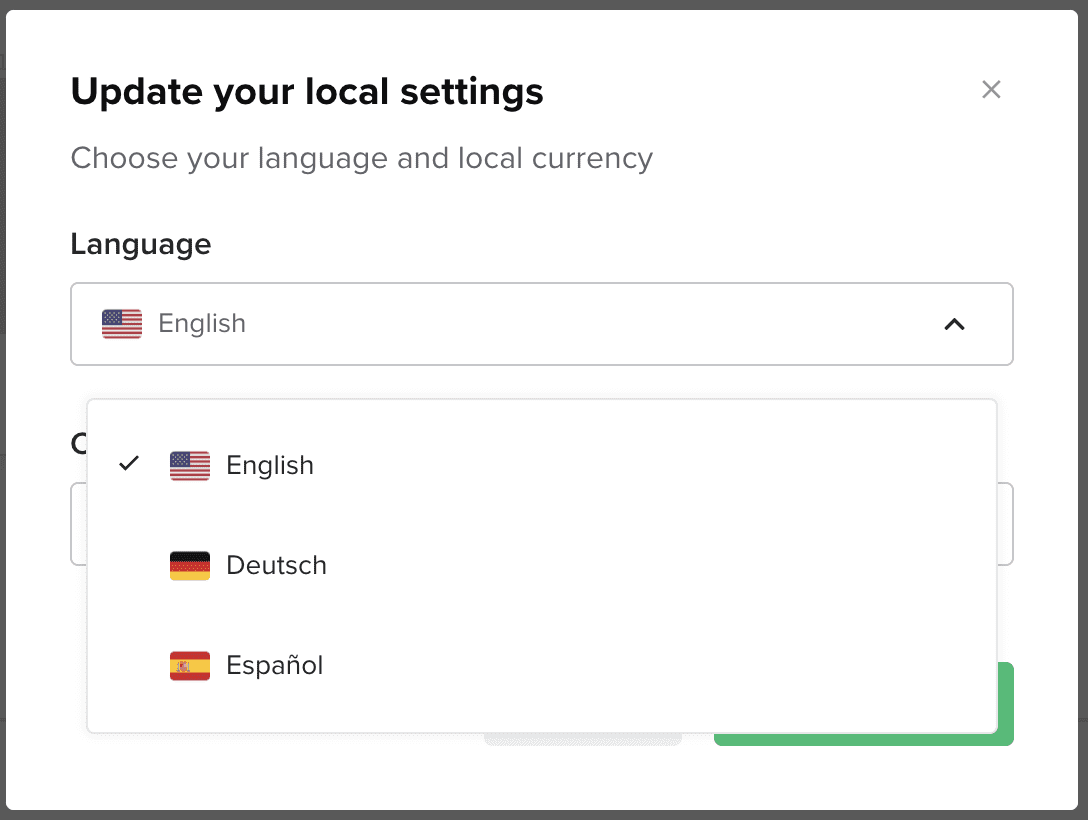Click the US flag in the Language field

[x=120, y=323]
